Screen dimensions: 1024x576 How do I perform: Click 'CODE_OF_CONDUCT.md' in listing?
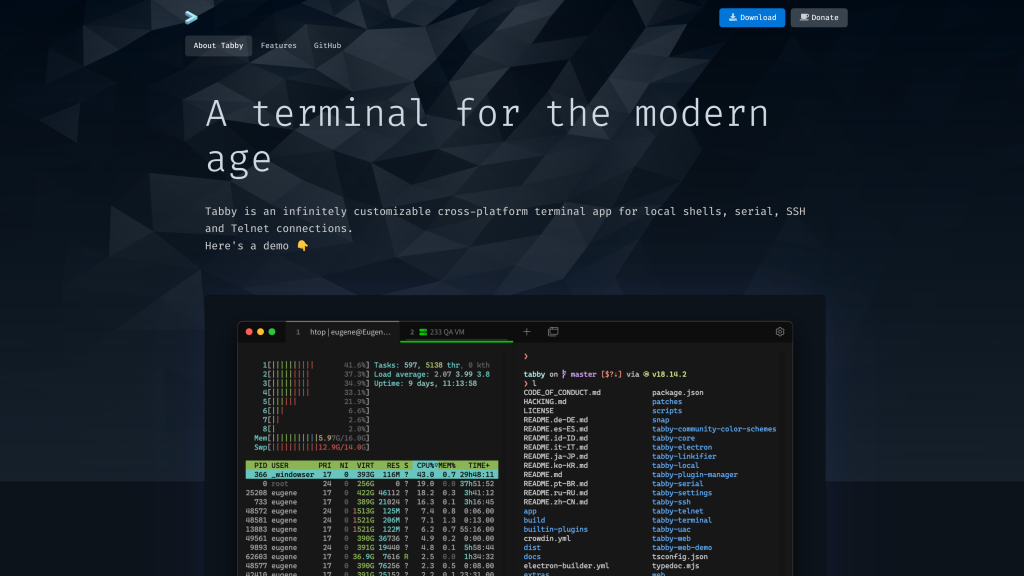(x=562, y=392)
